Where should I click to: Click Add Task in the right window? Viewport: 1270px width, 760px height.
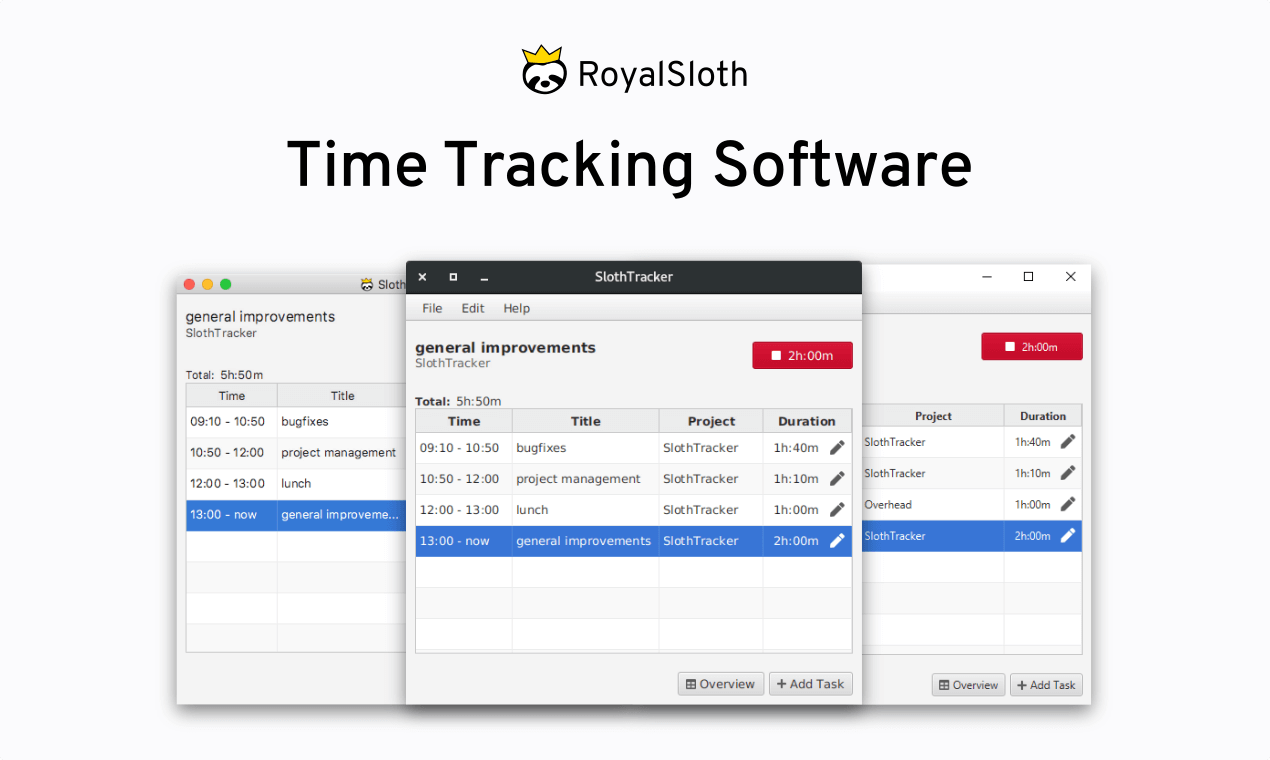[x=1046, y=685]
